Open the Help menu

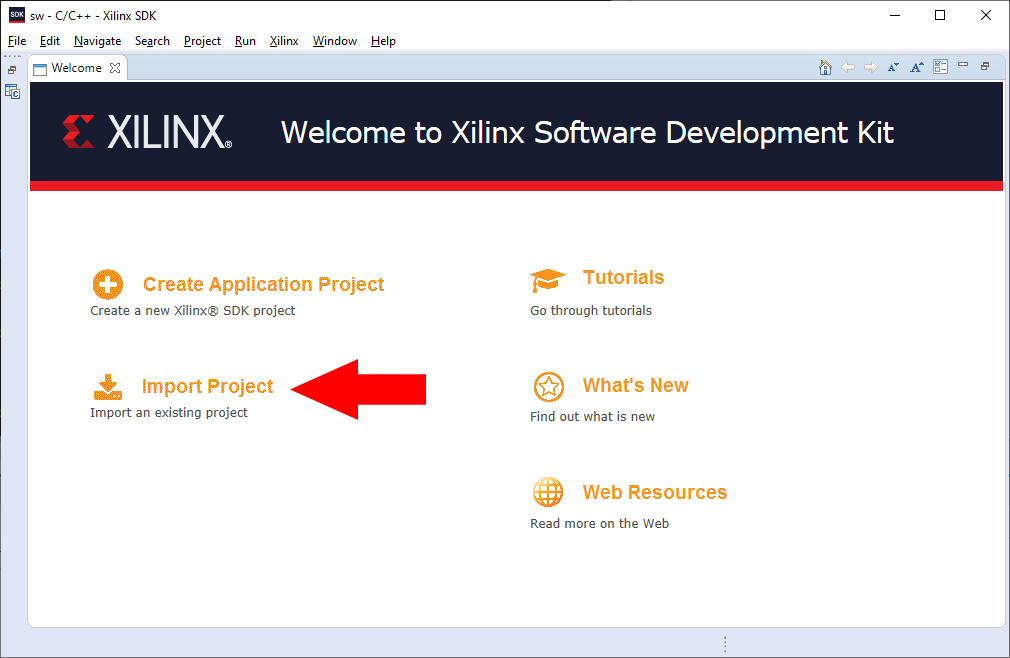(383, 41)
